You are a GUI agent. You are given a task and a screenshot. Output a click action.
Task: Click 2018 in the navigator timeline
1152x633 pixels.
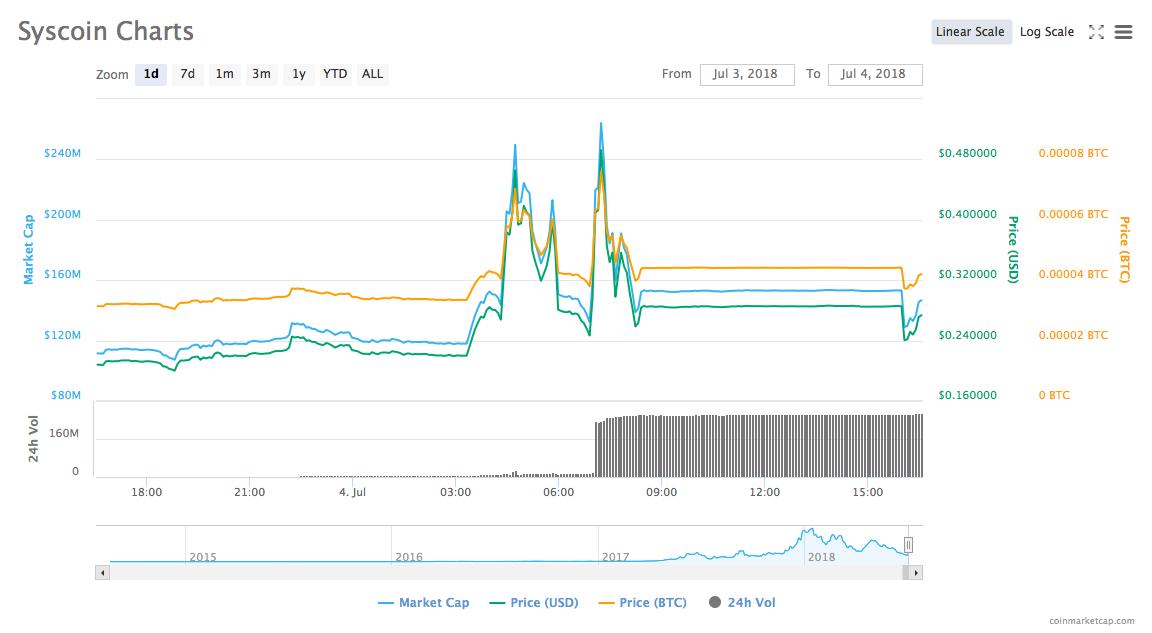(821, 557)
